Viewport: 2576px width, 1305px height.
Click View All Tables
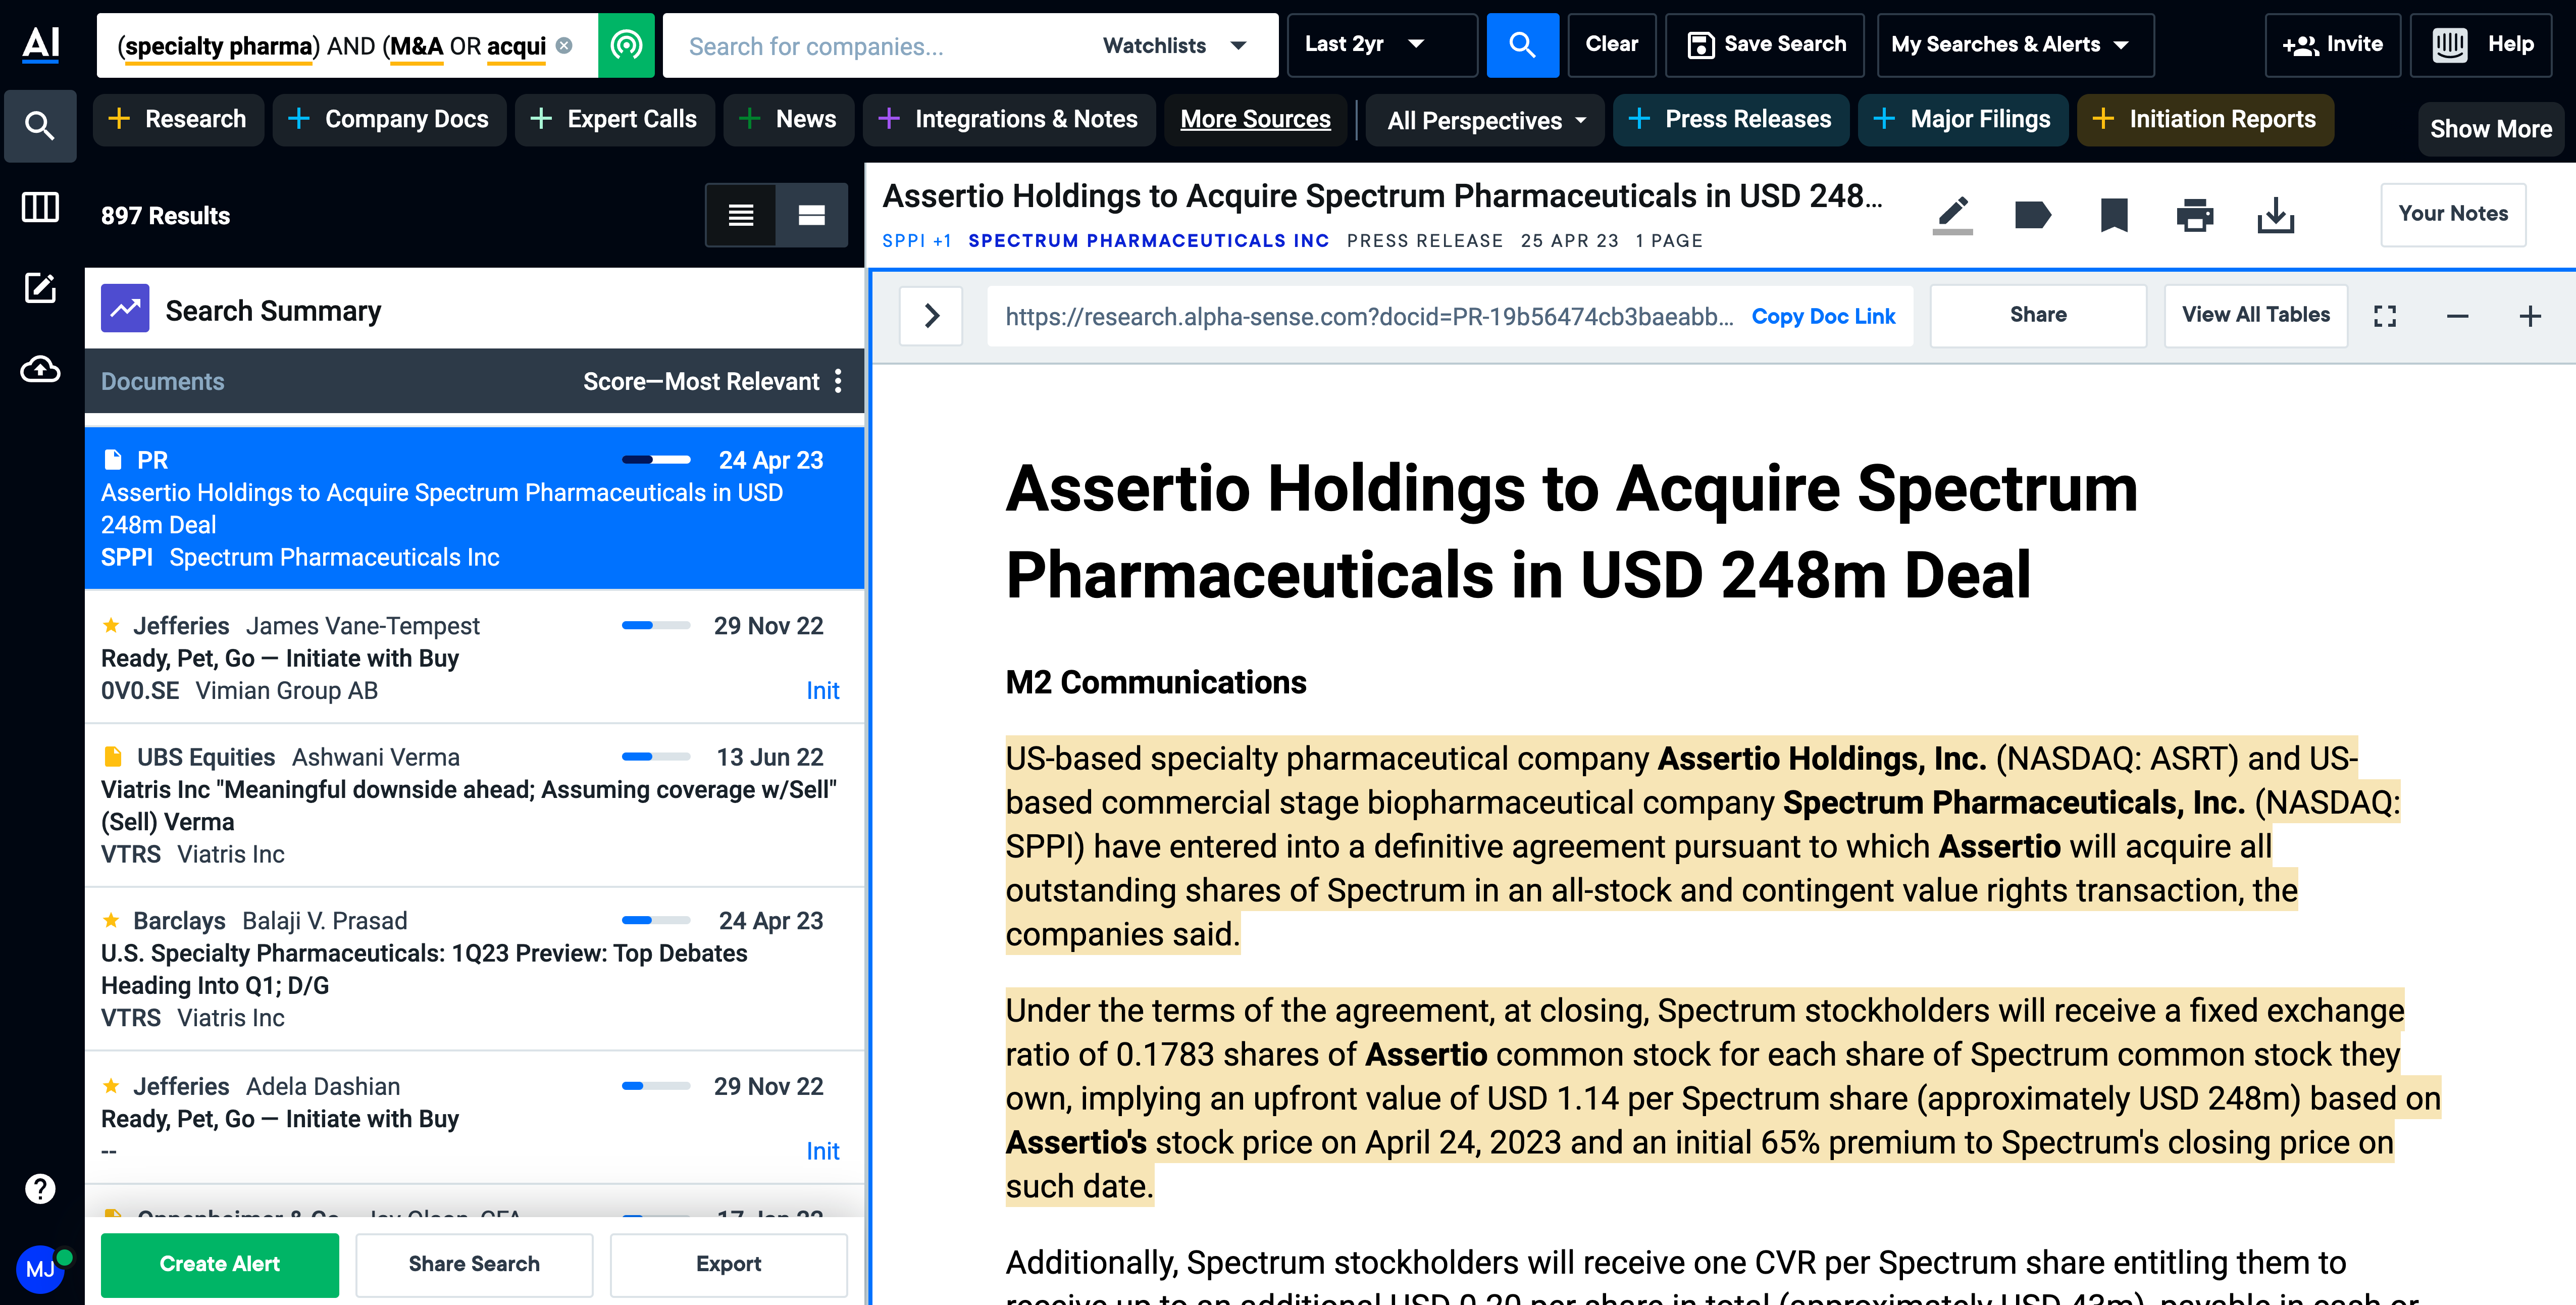pos(2256,315)
